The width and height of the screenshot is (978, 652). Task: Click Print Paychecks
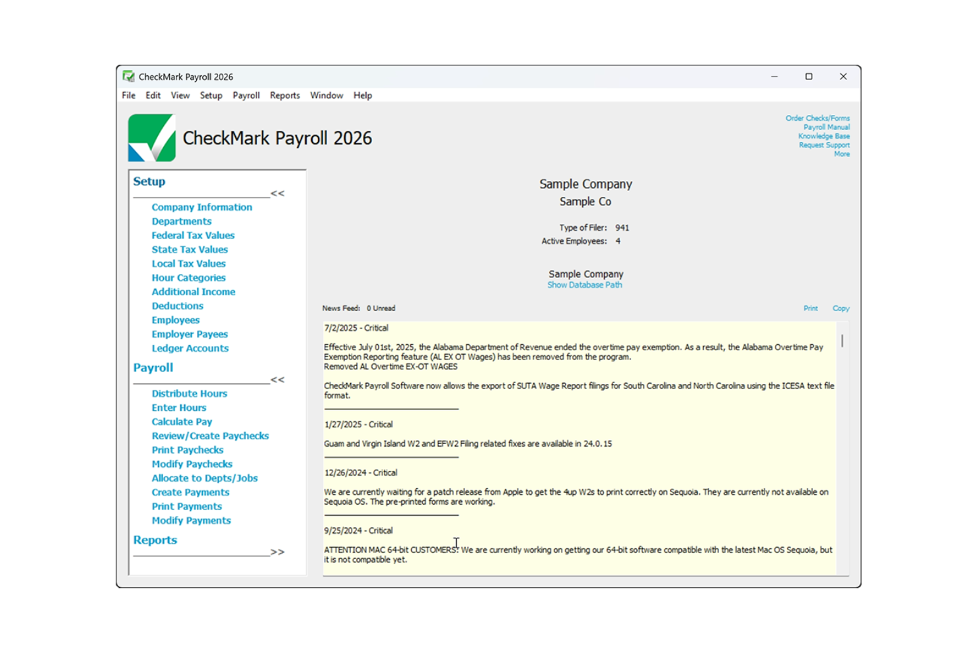click(190, 449)
